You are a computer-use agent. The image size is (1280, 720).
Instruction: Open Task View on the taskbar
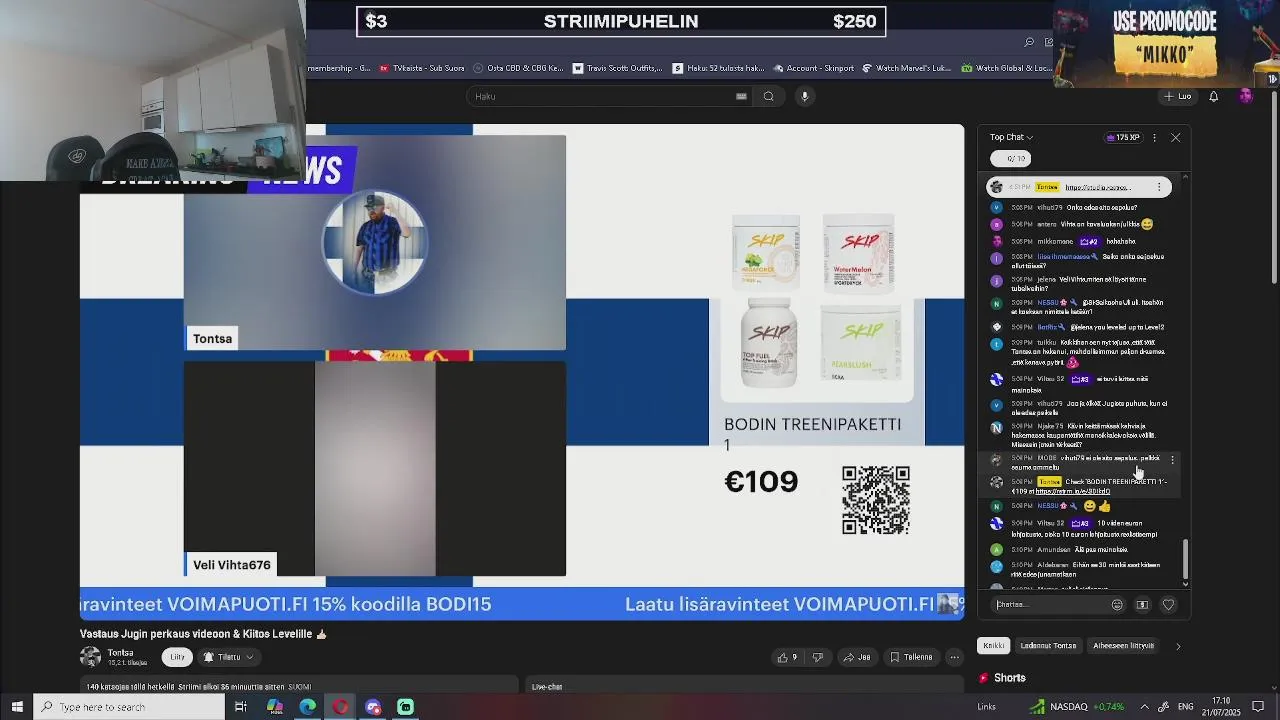(x=241, y=707)
